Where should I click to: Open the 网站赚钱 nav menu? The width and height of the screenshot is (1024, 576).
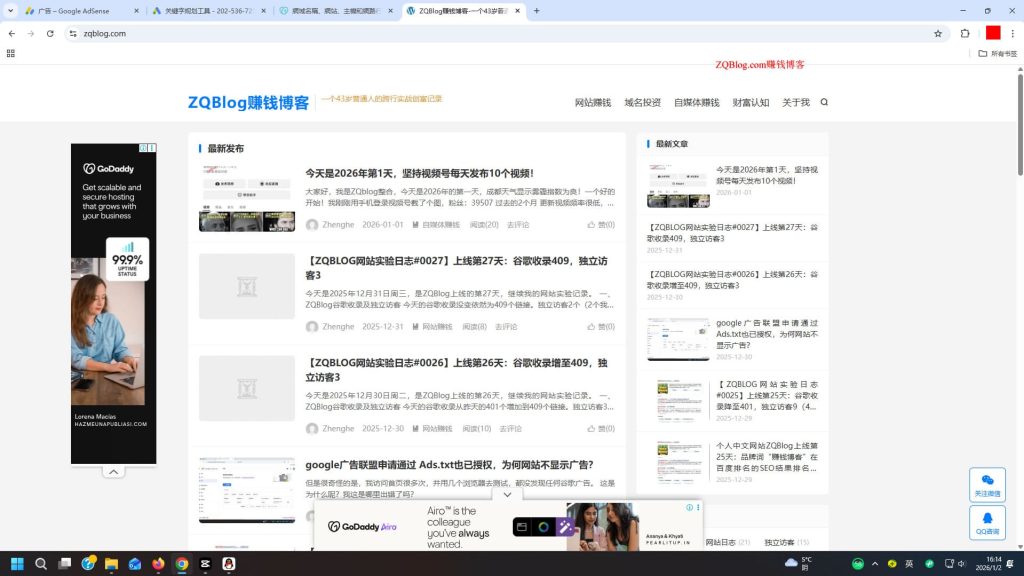coord(593,103)
